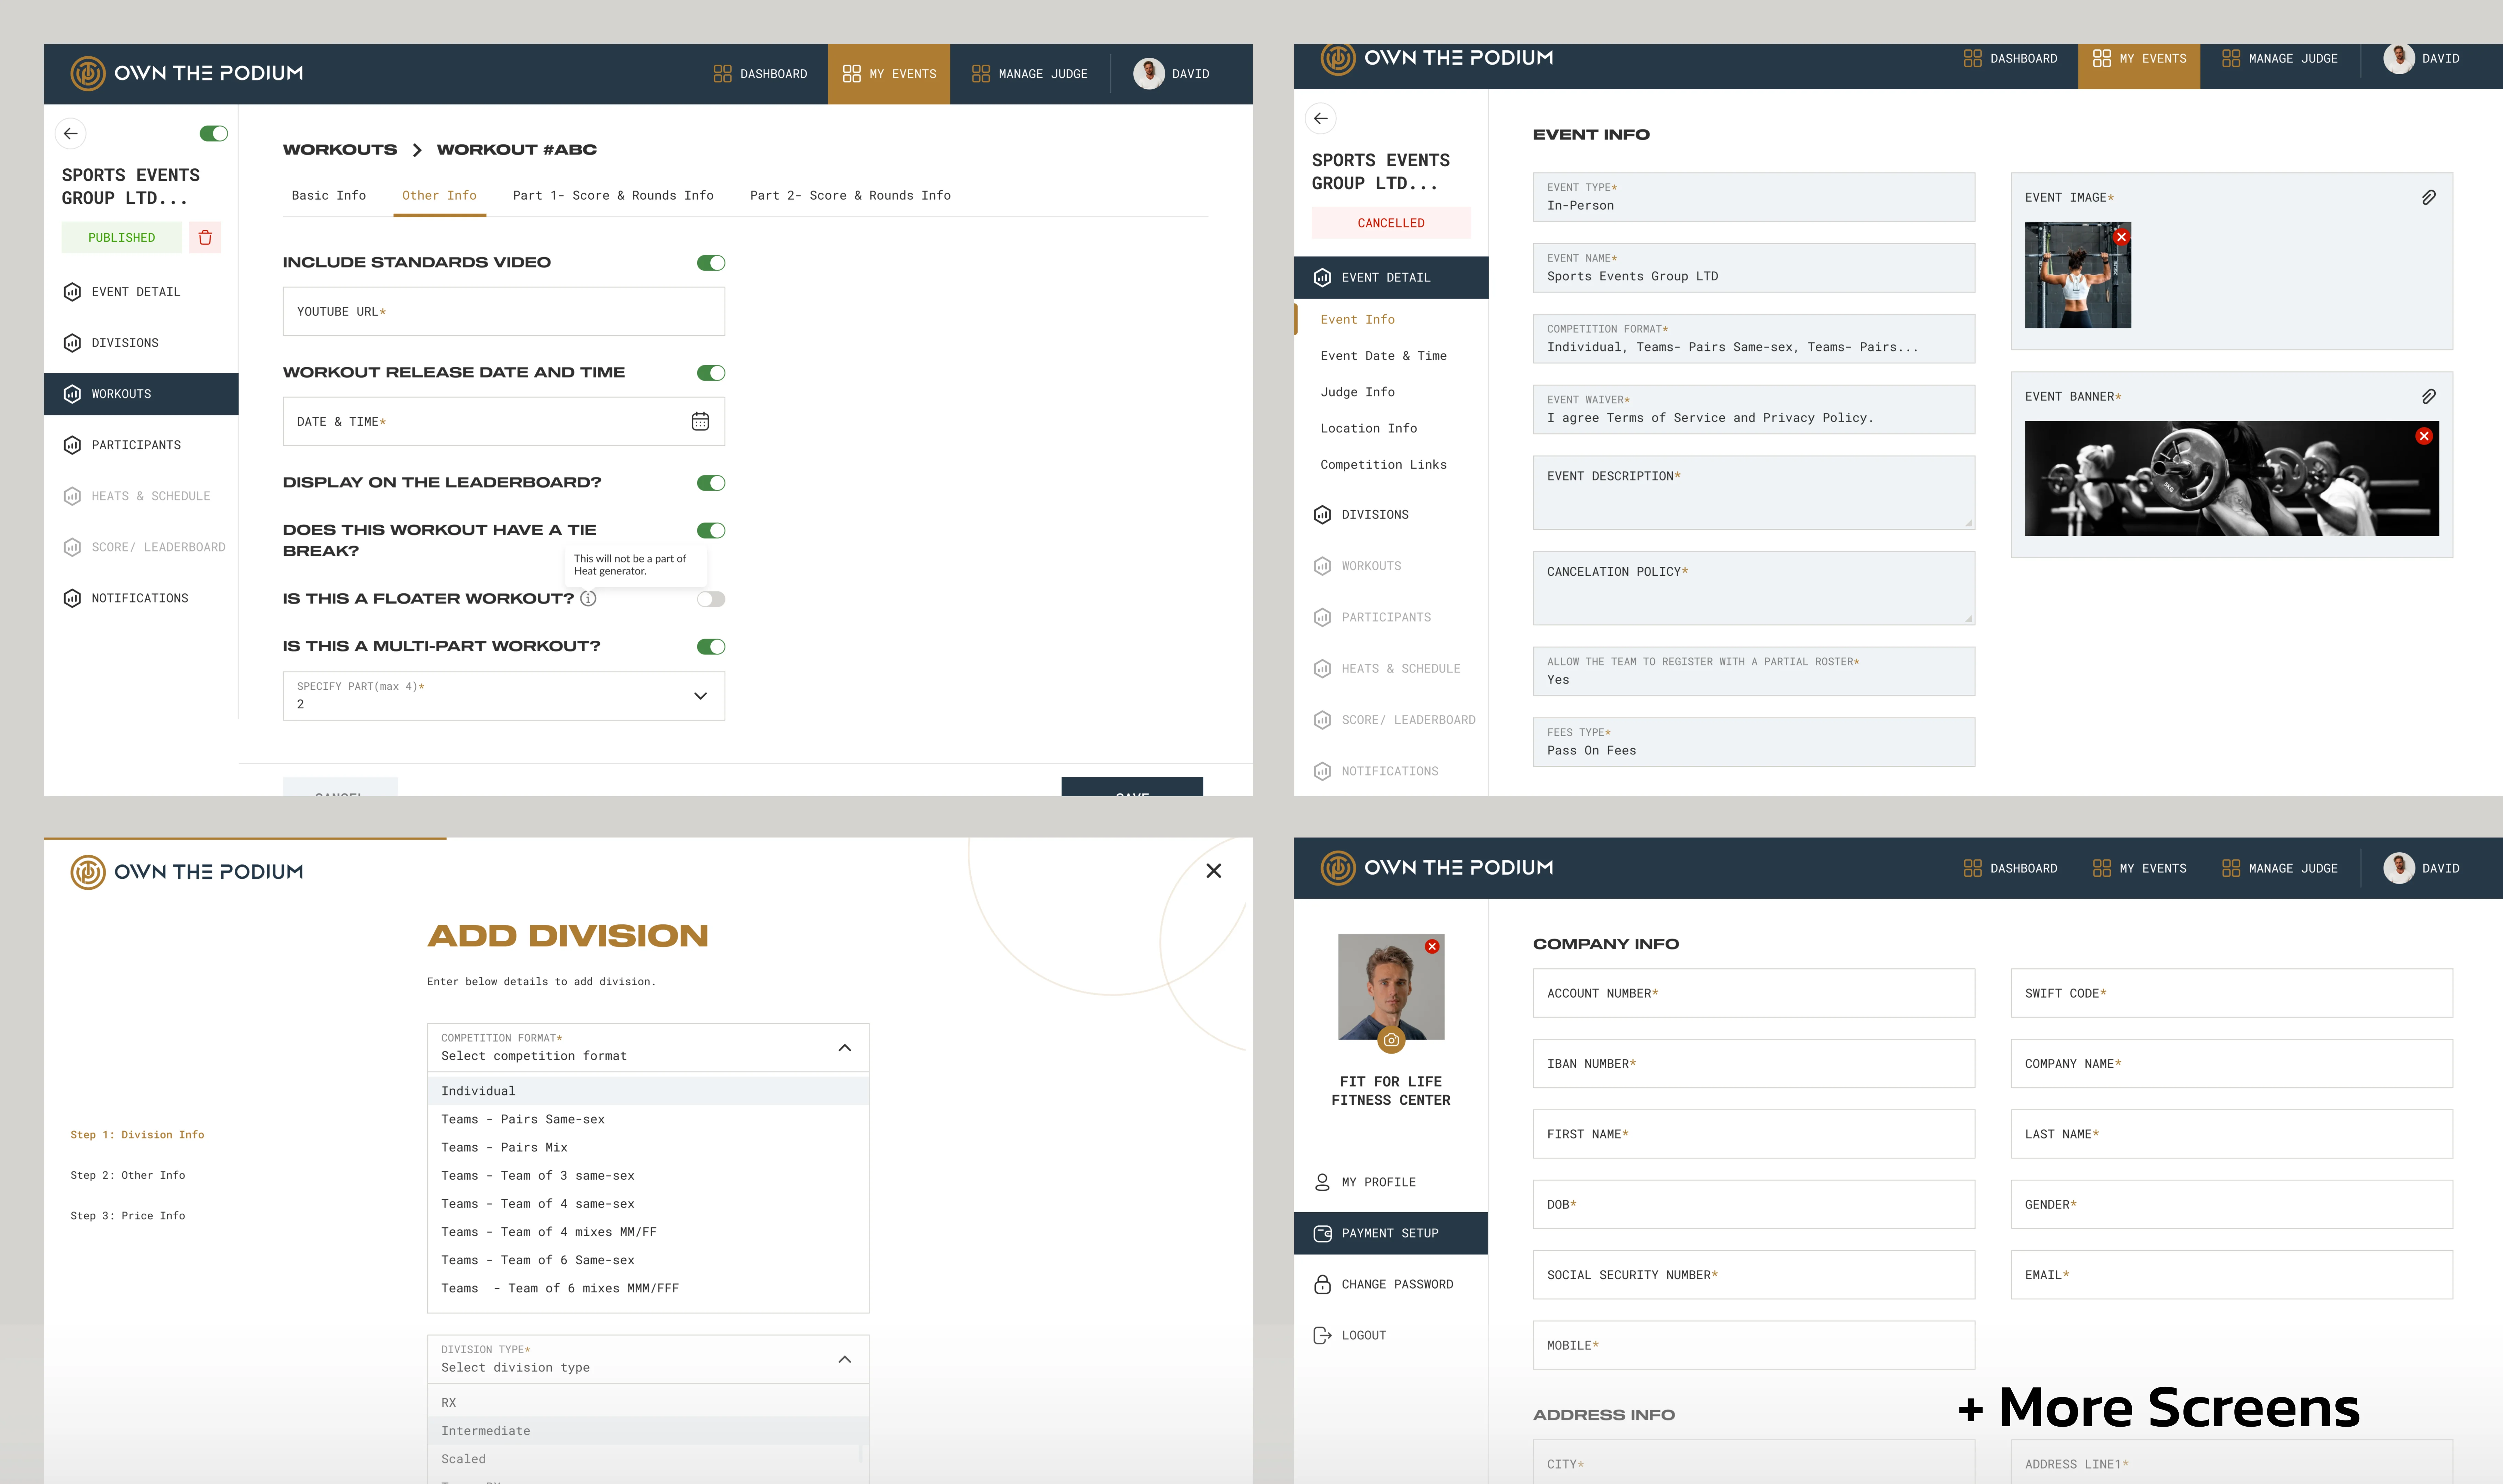The image size is (2503, 1484).
Task: Select RX division type option
Action: click(648, 1403)
